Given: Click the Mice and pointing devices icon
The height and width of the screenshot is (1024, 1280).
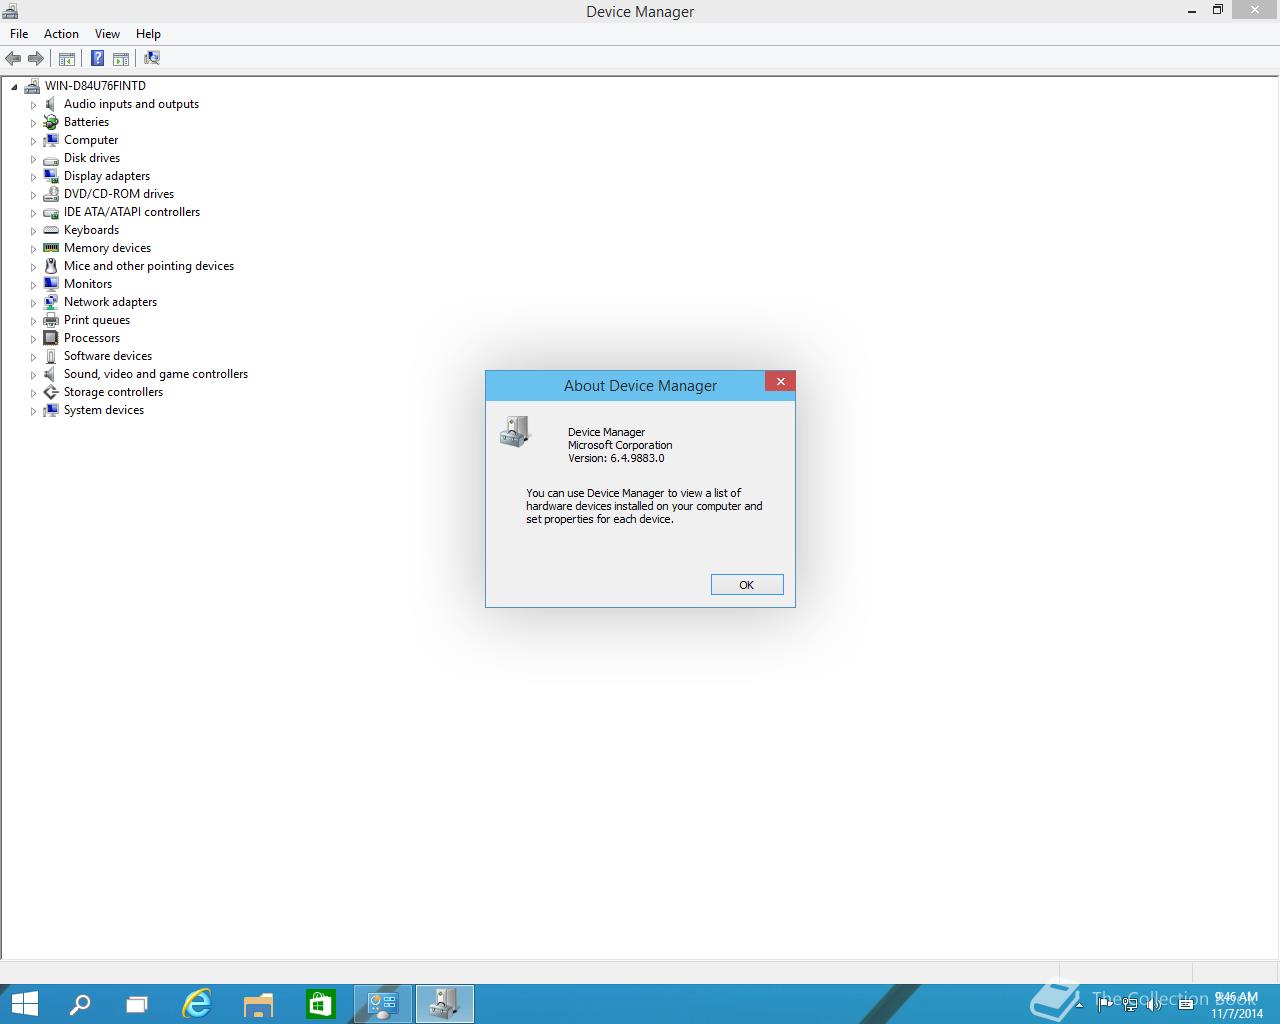Looking at the screenshot, I should click(51, 266).
